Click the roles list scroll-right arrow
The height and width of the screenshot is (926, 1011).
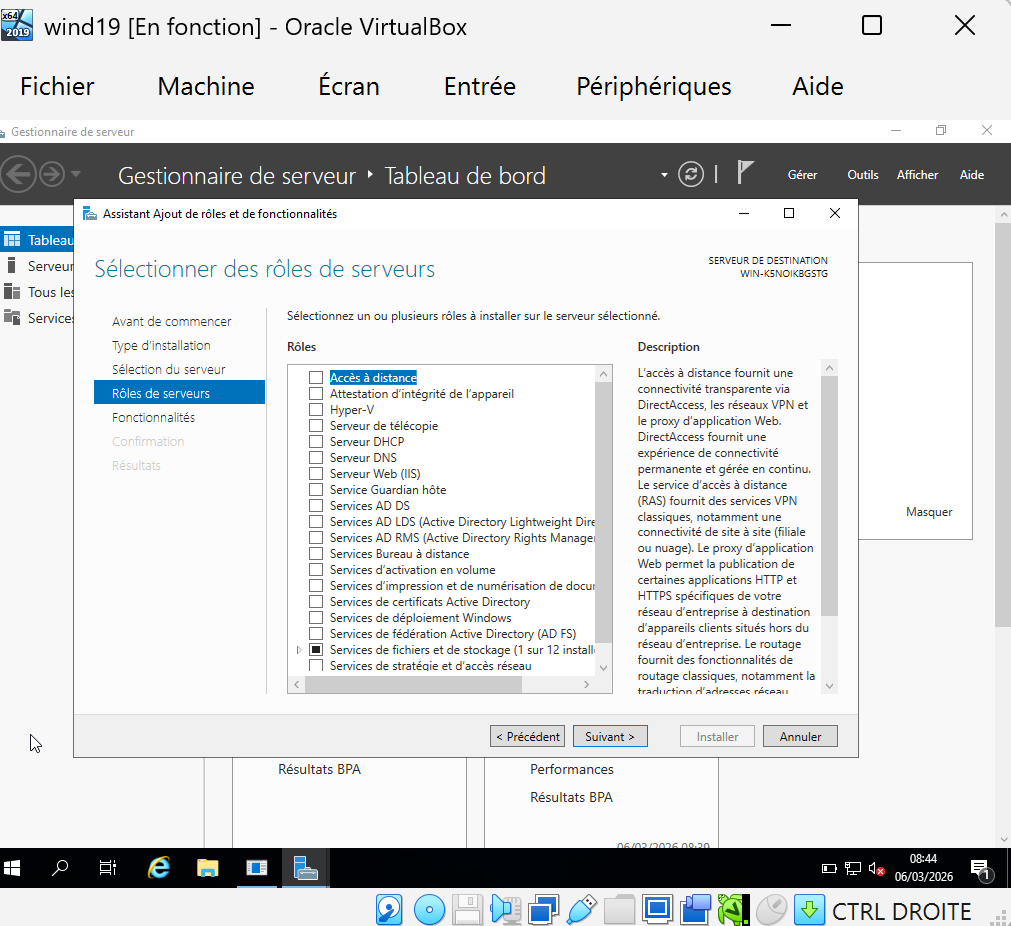pyautogui.click(x=586, y=684)
